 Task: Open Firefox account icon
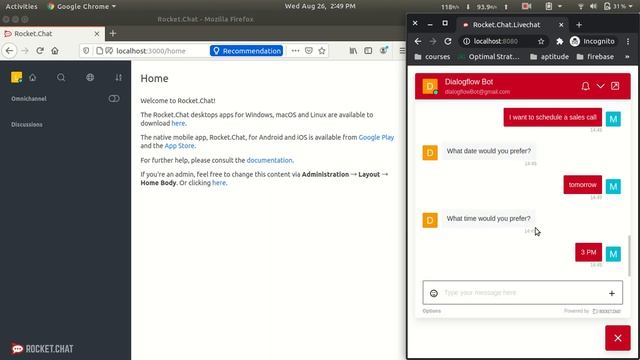pyautogui.click(x=384, y=51)
